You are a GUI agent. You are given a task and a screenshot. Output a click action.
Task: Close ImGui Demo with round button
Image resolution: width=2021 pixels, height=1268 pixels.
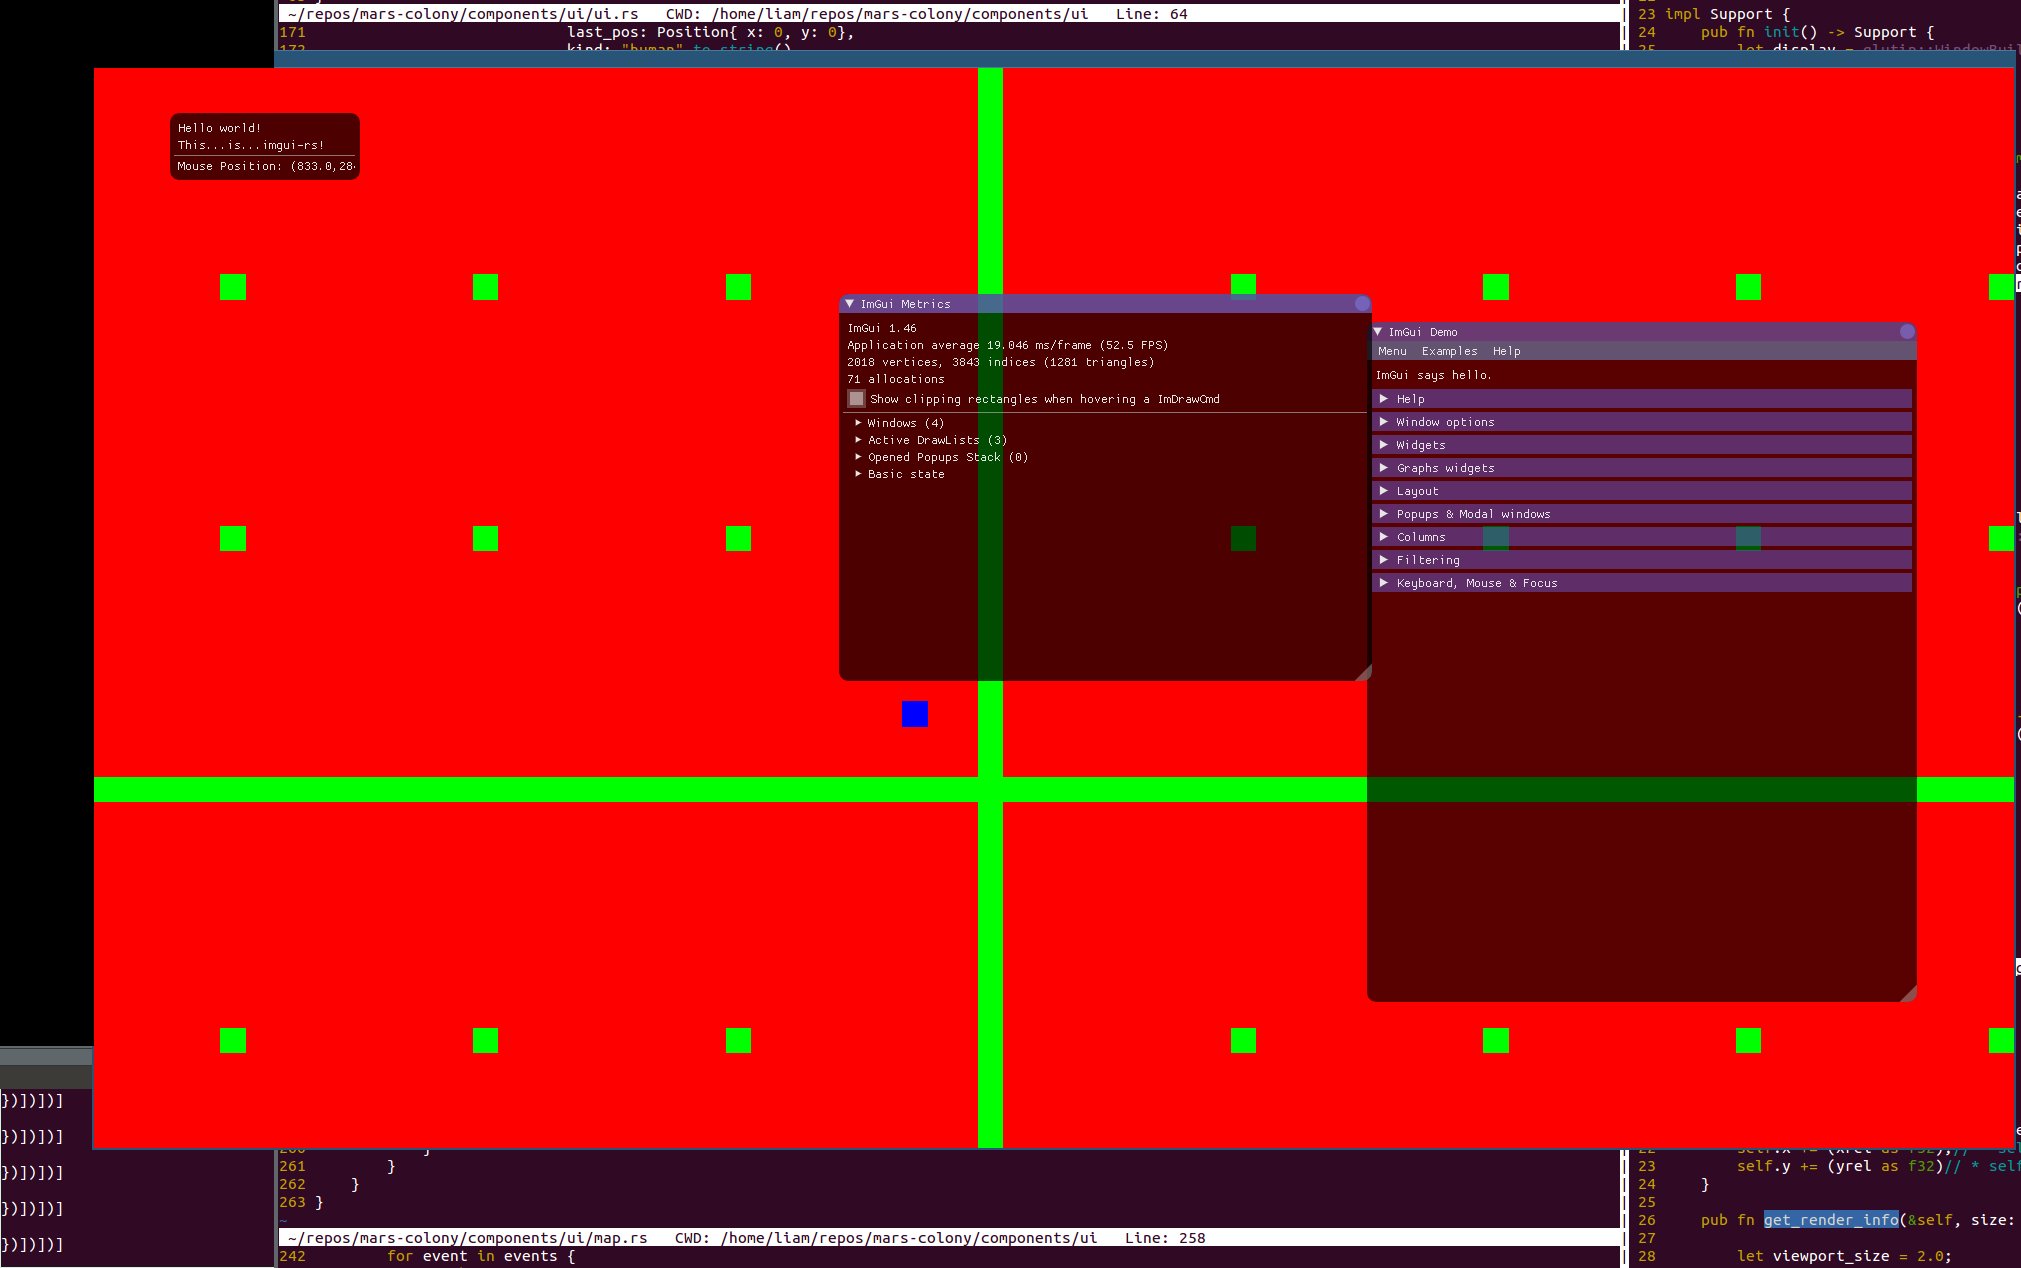(x=1907, y=332)
